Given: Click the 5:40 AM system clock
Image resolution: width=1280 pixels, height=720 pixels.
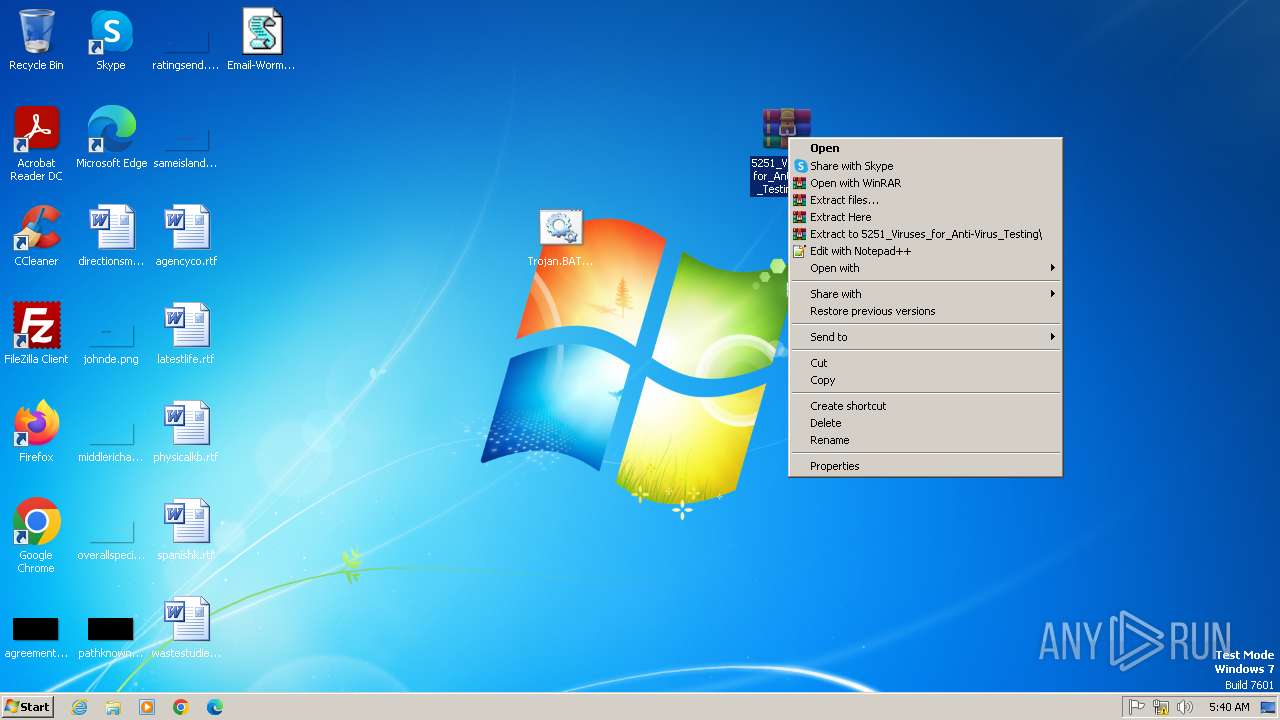Looking at the screenshot, I should pos(1229,707).
